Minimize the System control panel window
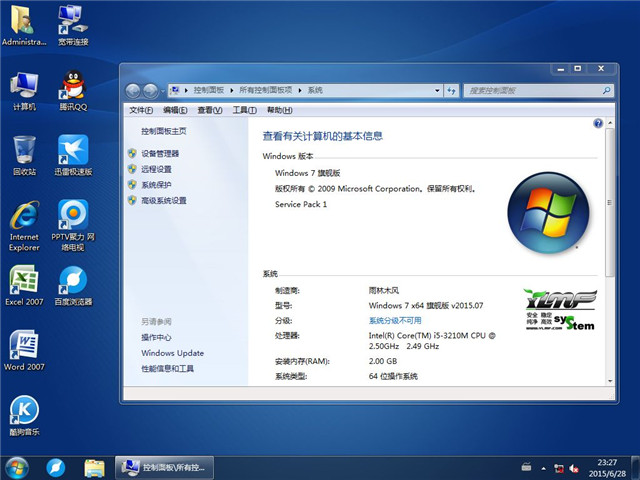The image size is (640, 480). pyautogui.click(x=561, y=69)
